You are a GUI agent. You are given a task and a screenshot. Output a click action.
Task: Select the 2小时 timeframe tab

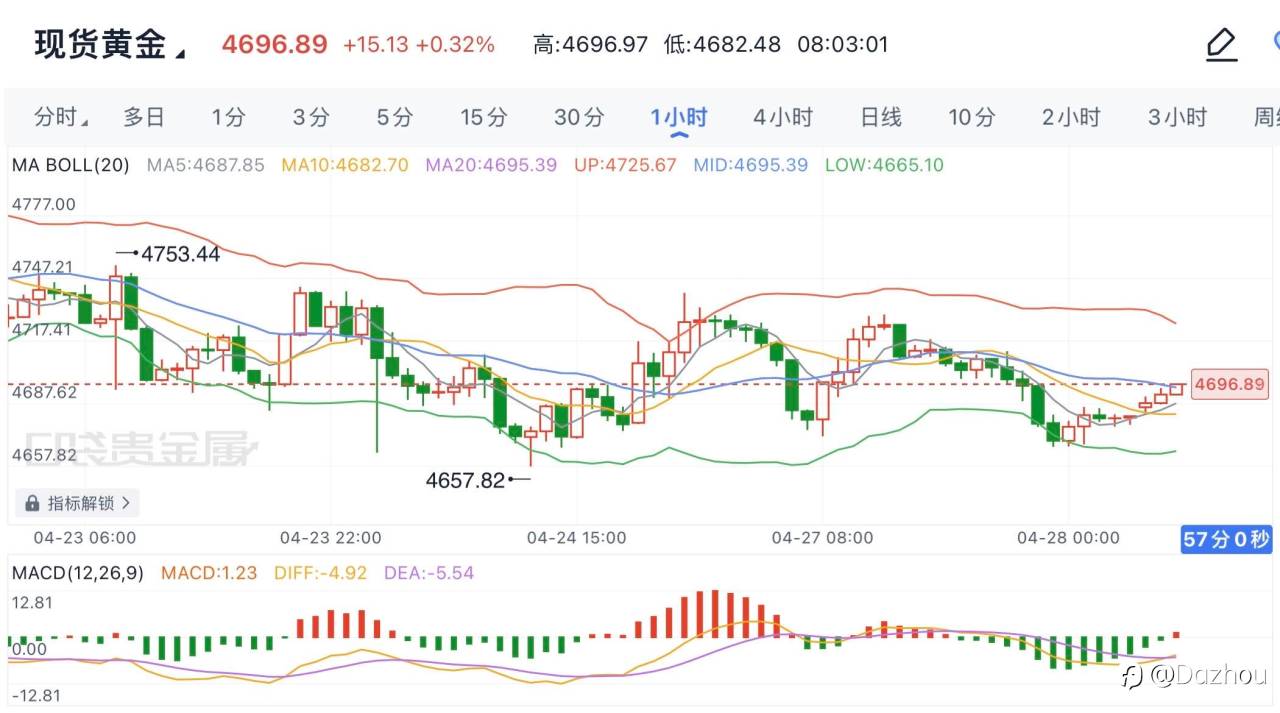point(1071,117)
